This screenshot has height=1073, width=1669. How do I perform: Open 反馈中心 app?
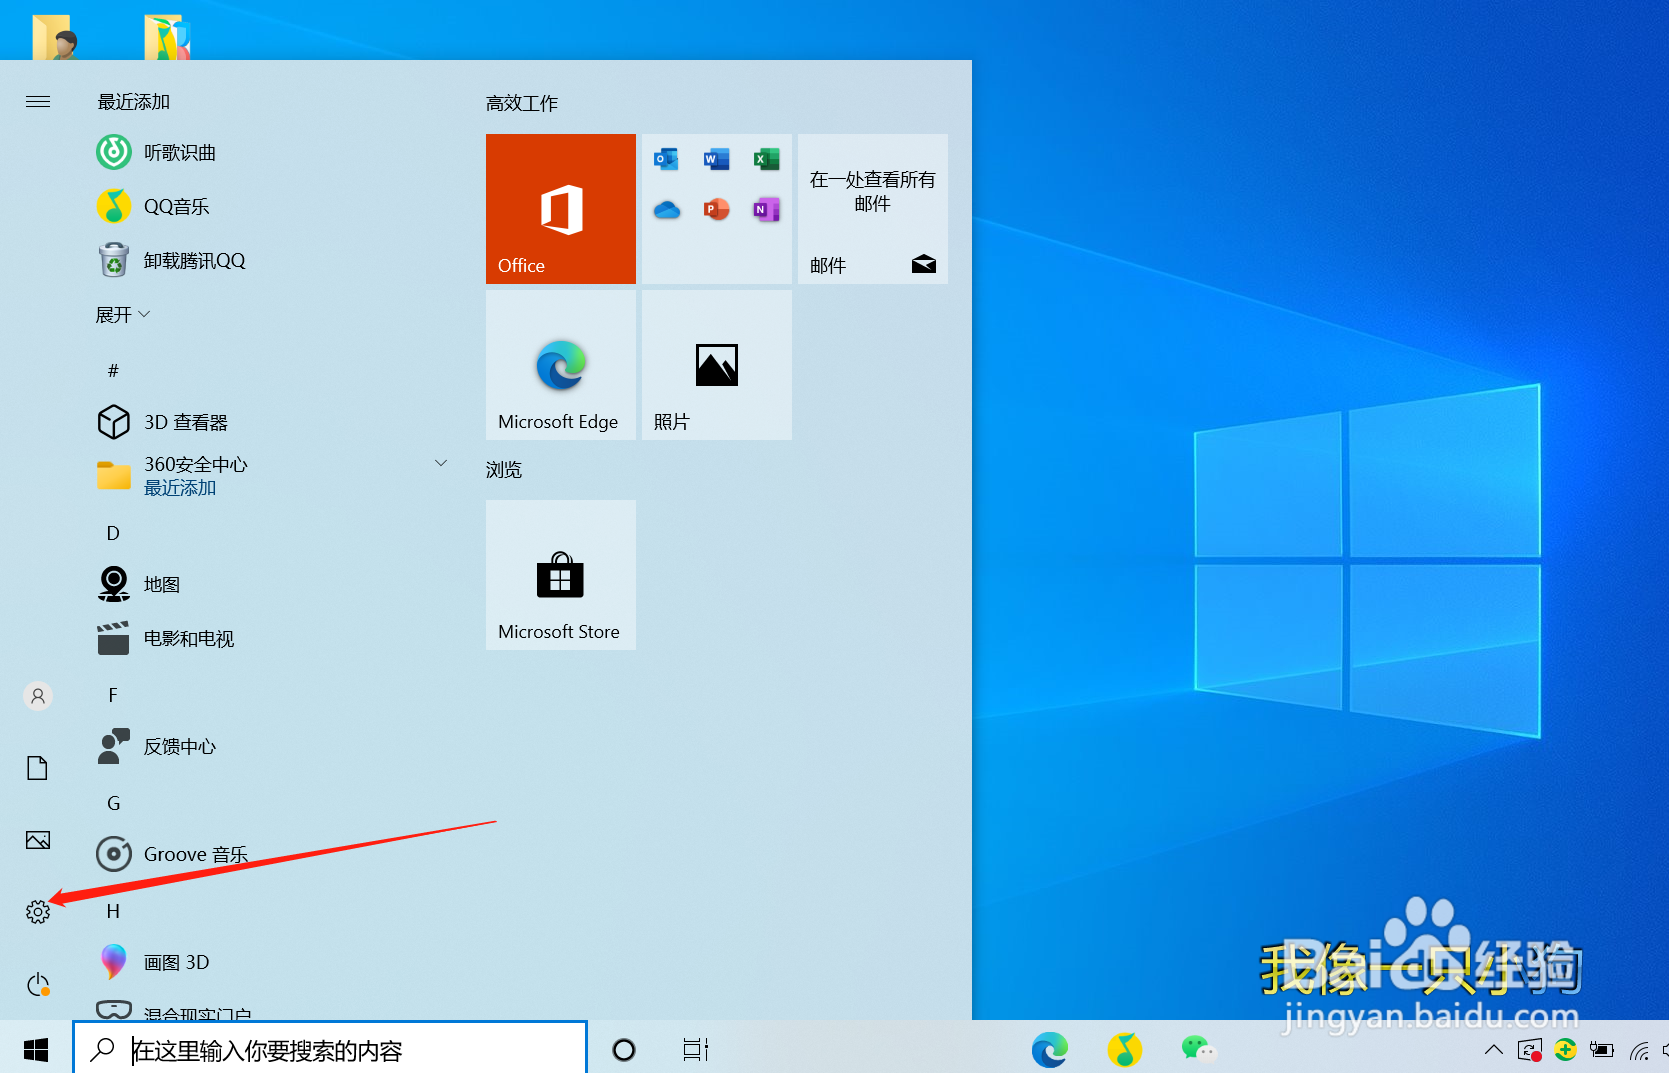pos(270,746)
